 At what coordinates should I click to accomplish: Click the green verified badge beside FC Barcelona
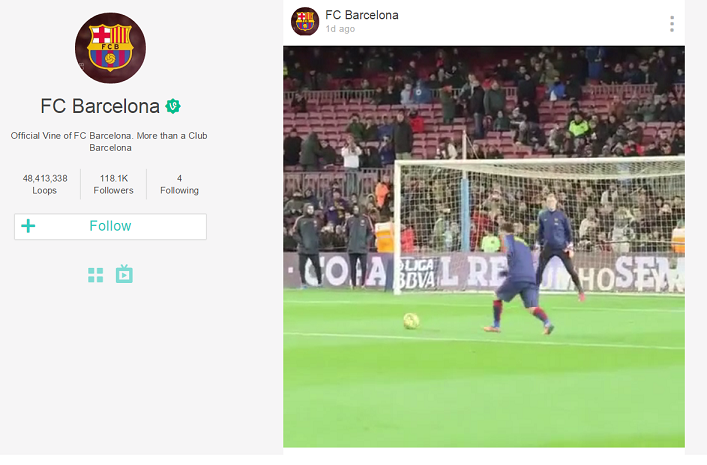pyautogui.click(x=173, y=106)
